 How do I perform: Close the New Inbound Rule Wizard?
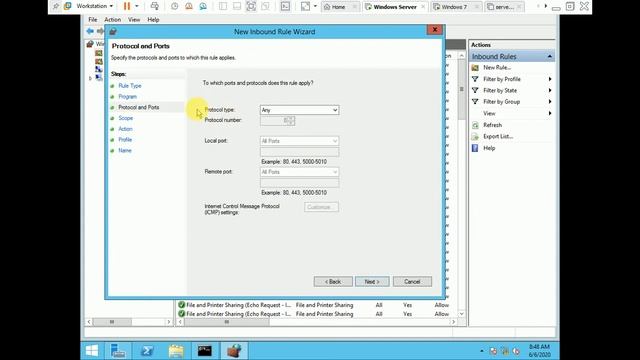point(435,29)
